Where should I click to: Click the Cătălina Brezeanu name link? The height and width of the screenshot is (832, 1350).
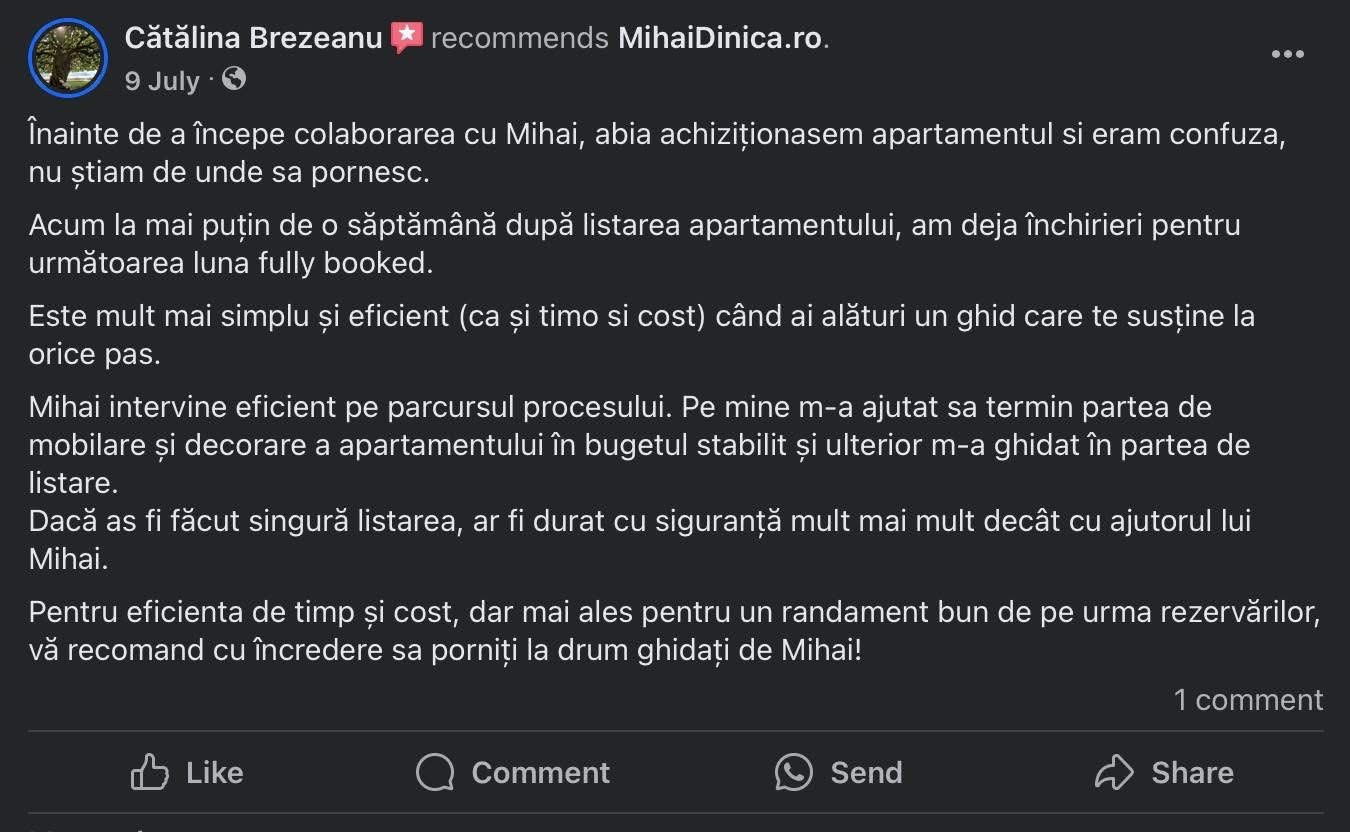[x=253, y=38]
